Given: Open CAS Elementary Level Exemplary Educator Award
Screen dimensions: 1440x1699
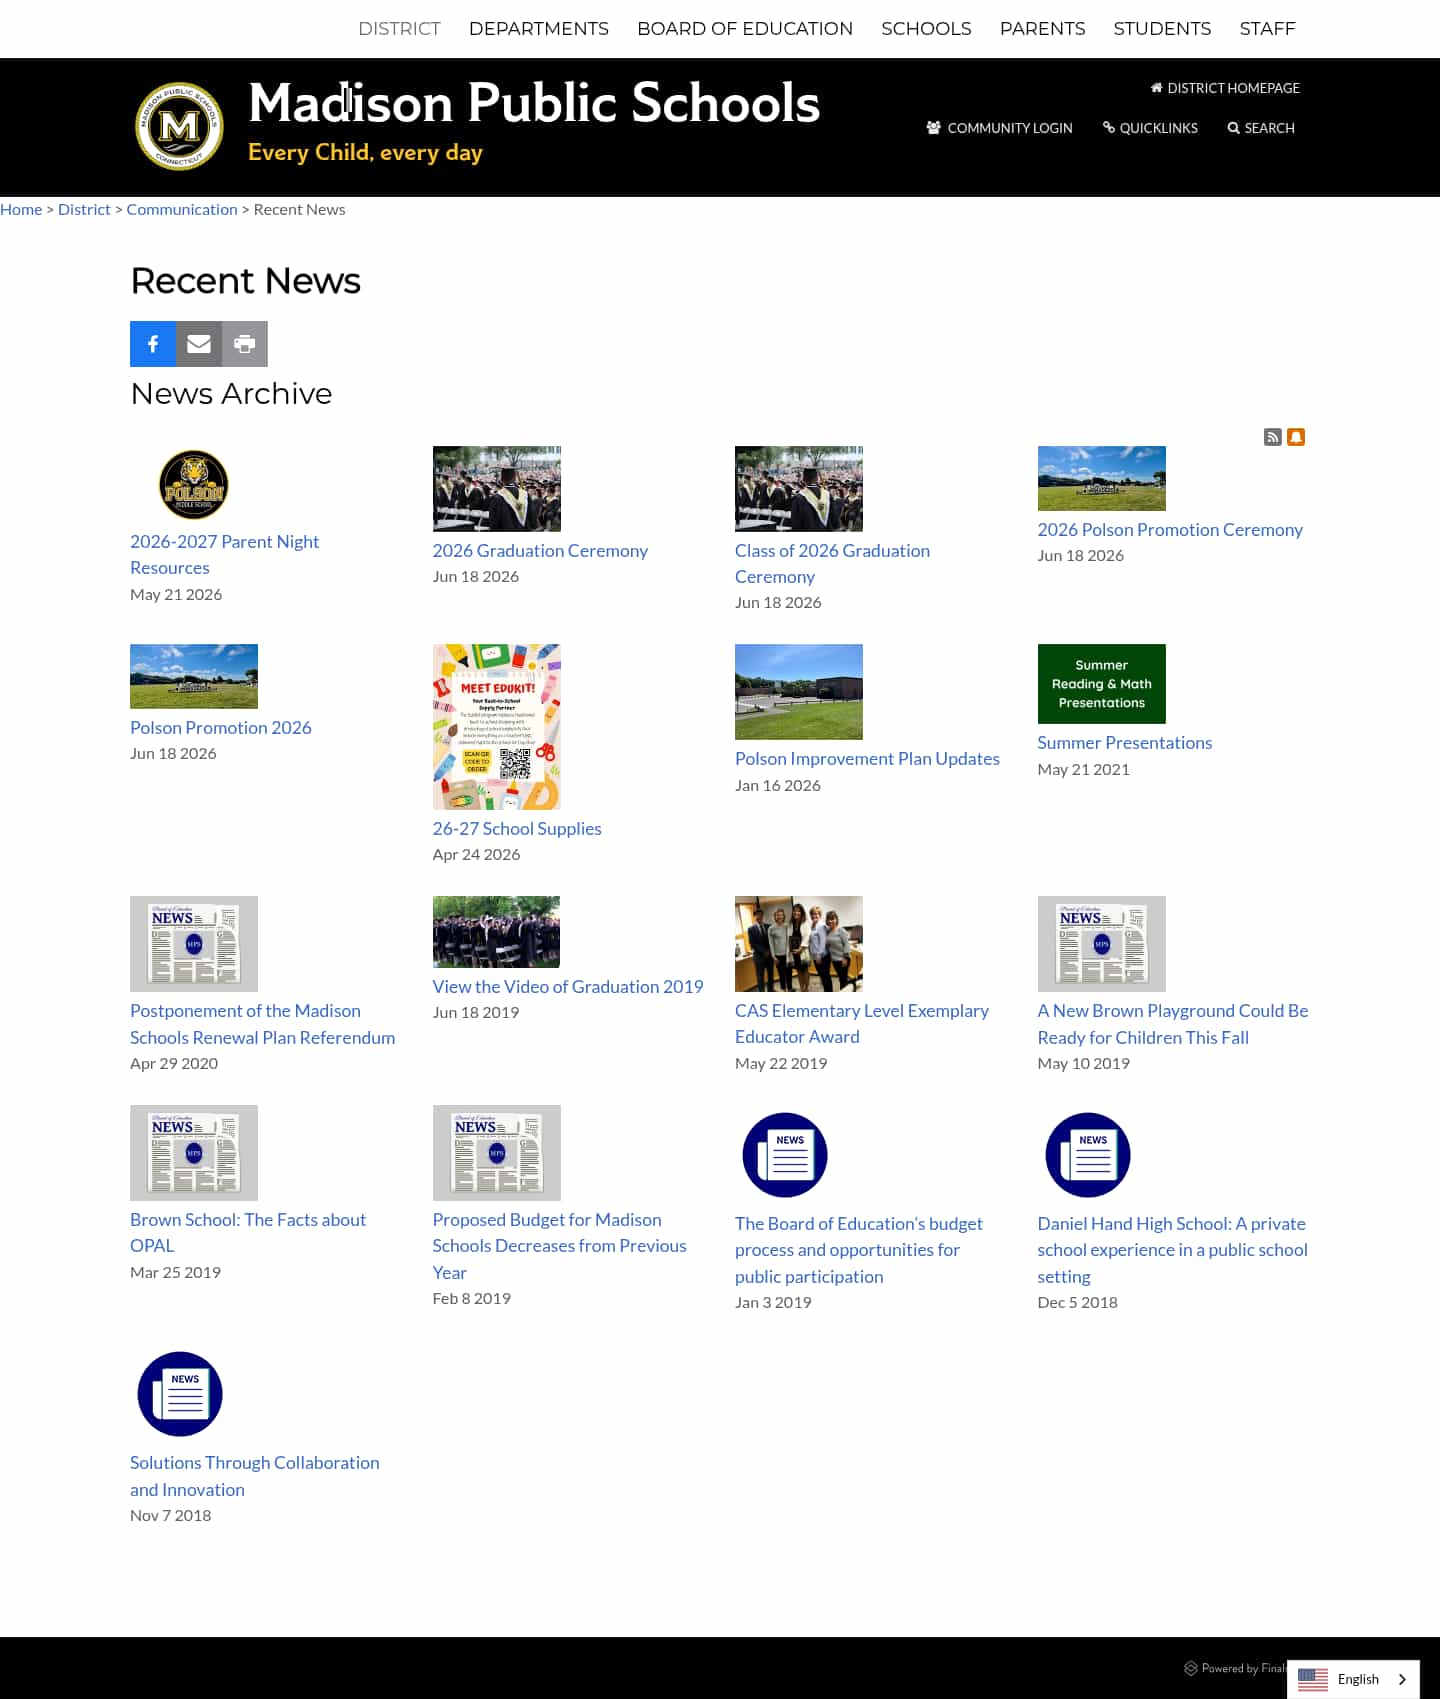Looking at the screenshot, I should click(x=861, y=1023).
